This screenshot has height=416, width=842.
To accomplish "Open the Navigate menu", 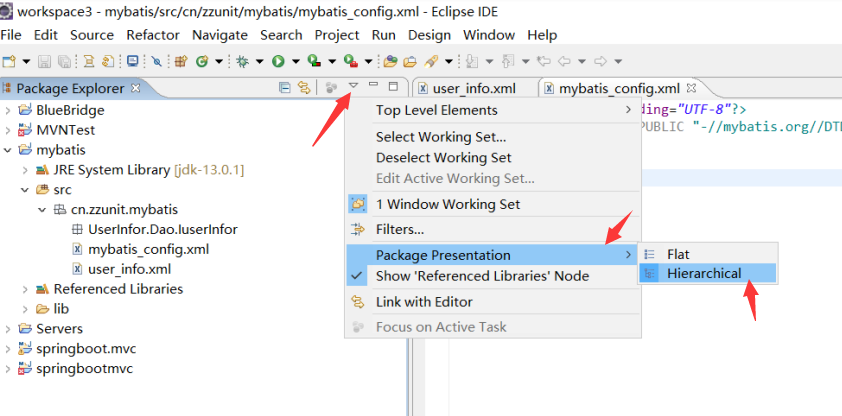I will 220,35.
